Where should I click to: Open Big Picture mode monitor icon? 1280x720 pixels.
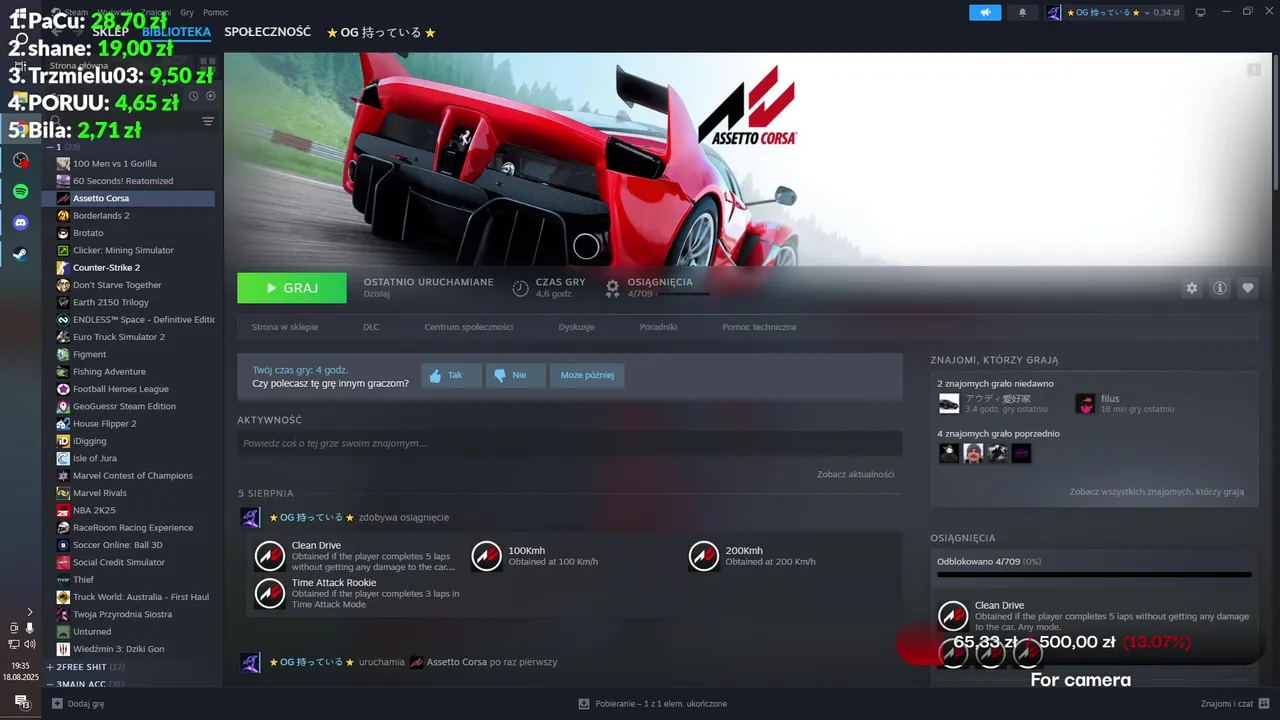click(1201, 12)
